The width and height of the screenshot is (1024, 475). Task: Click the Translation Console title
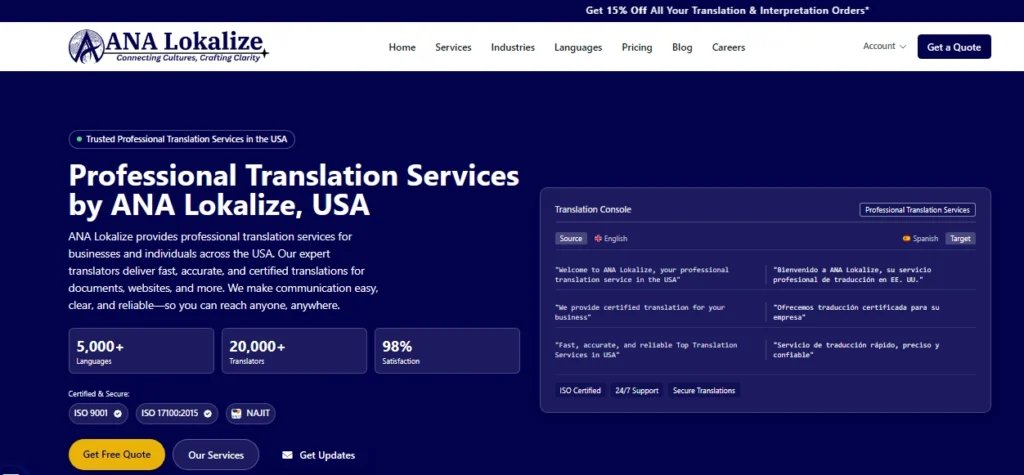tap(593, 210)
